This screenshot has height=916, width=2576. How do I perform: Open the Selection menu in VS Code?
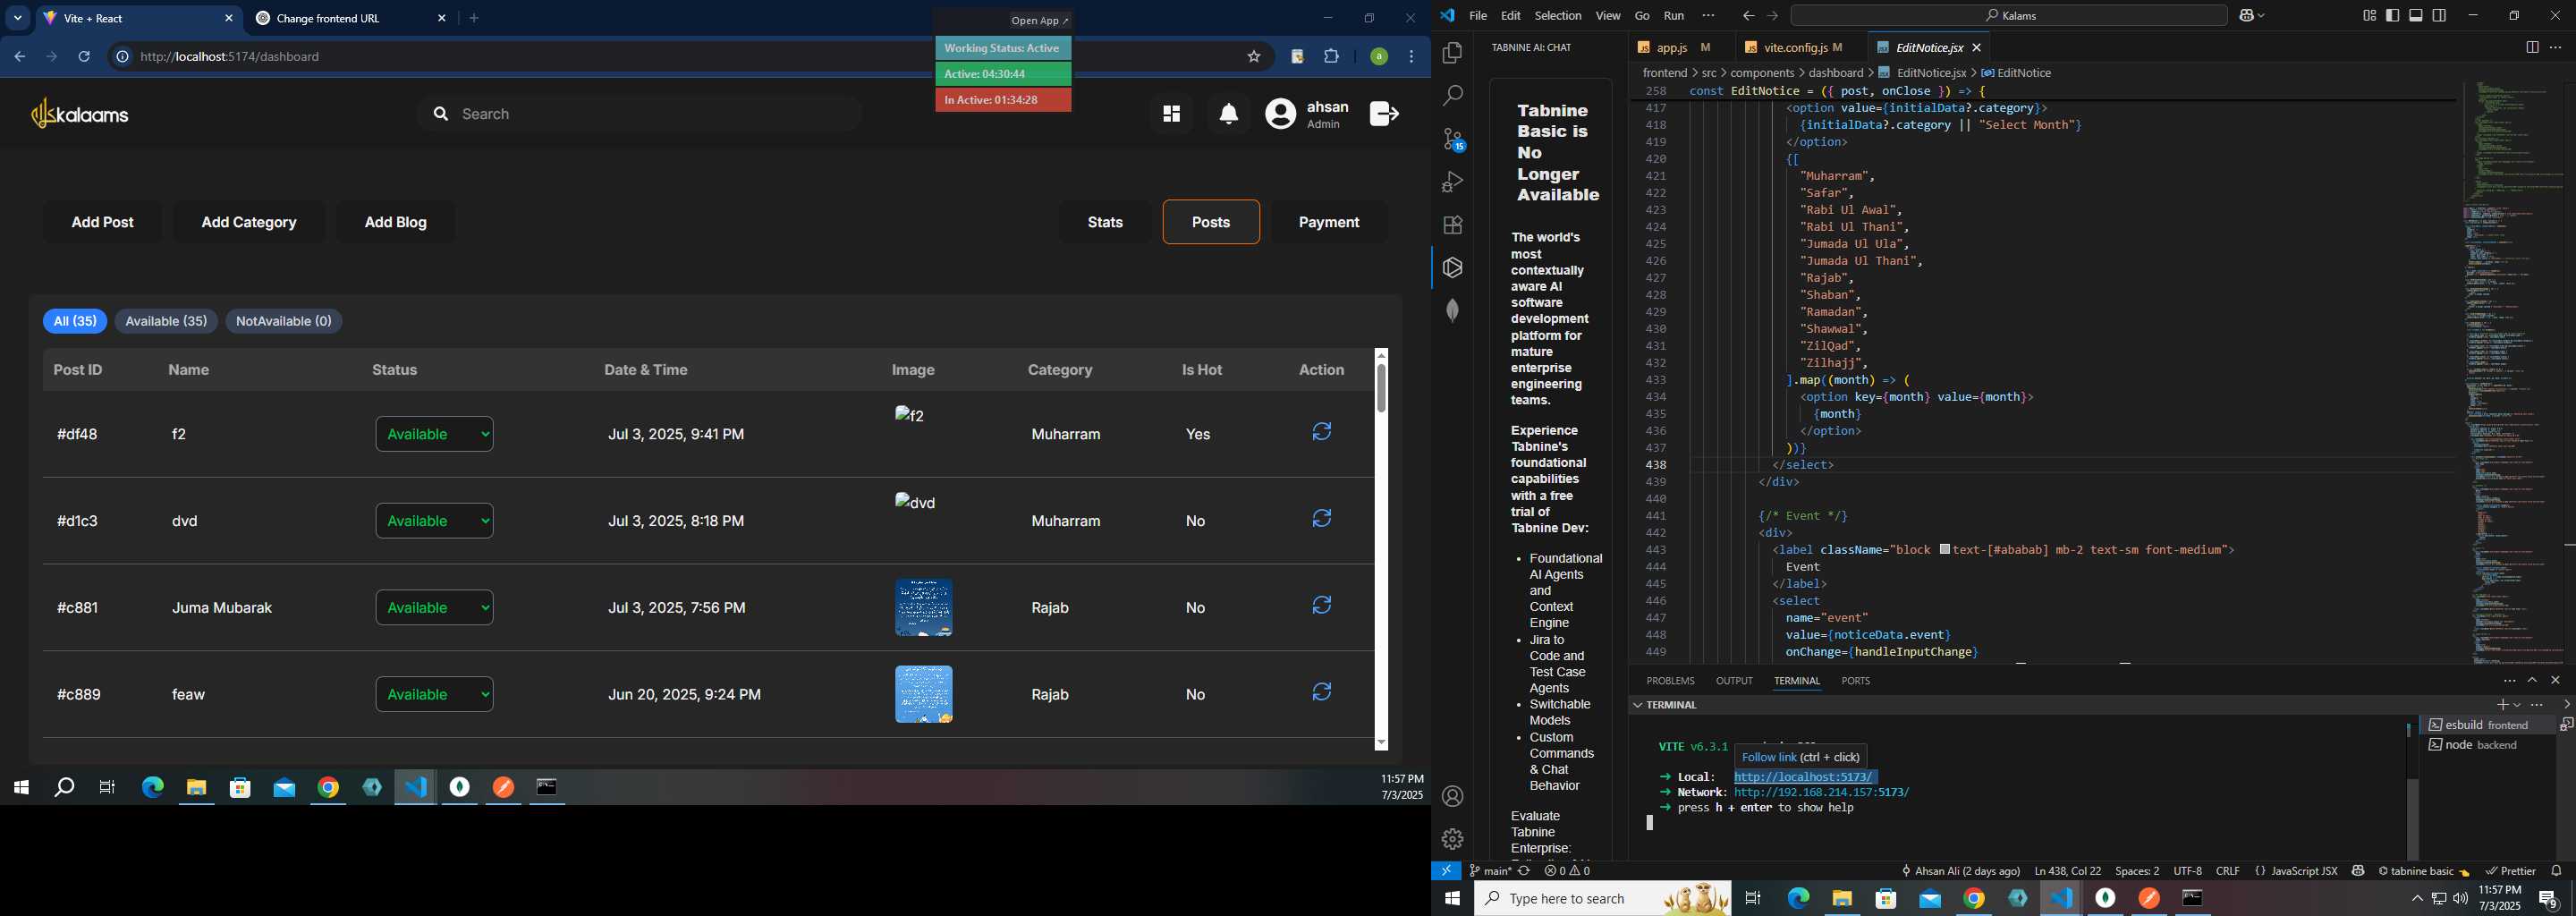[x=1558, y=16]
